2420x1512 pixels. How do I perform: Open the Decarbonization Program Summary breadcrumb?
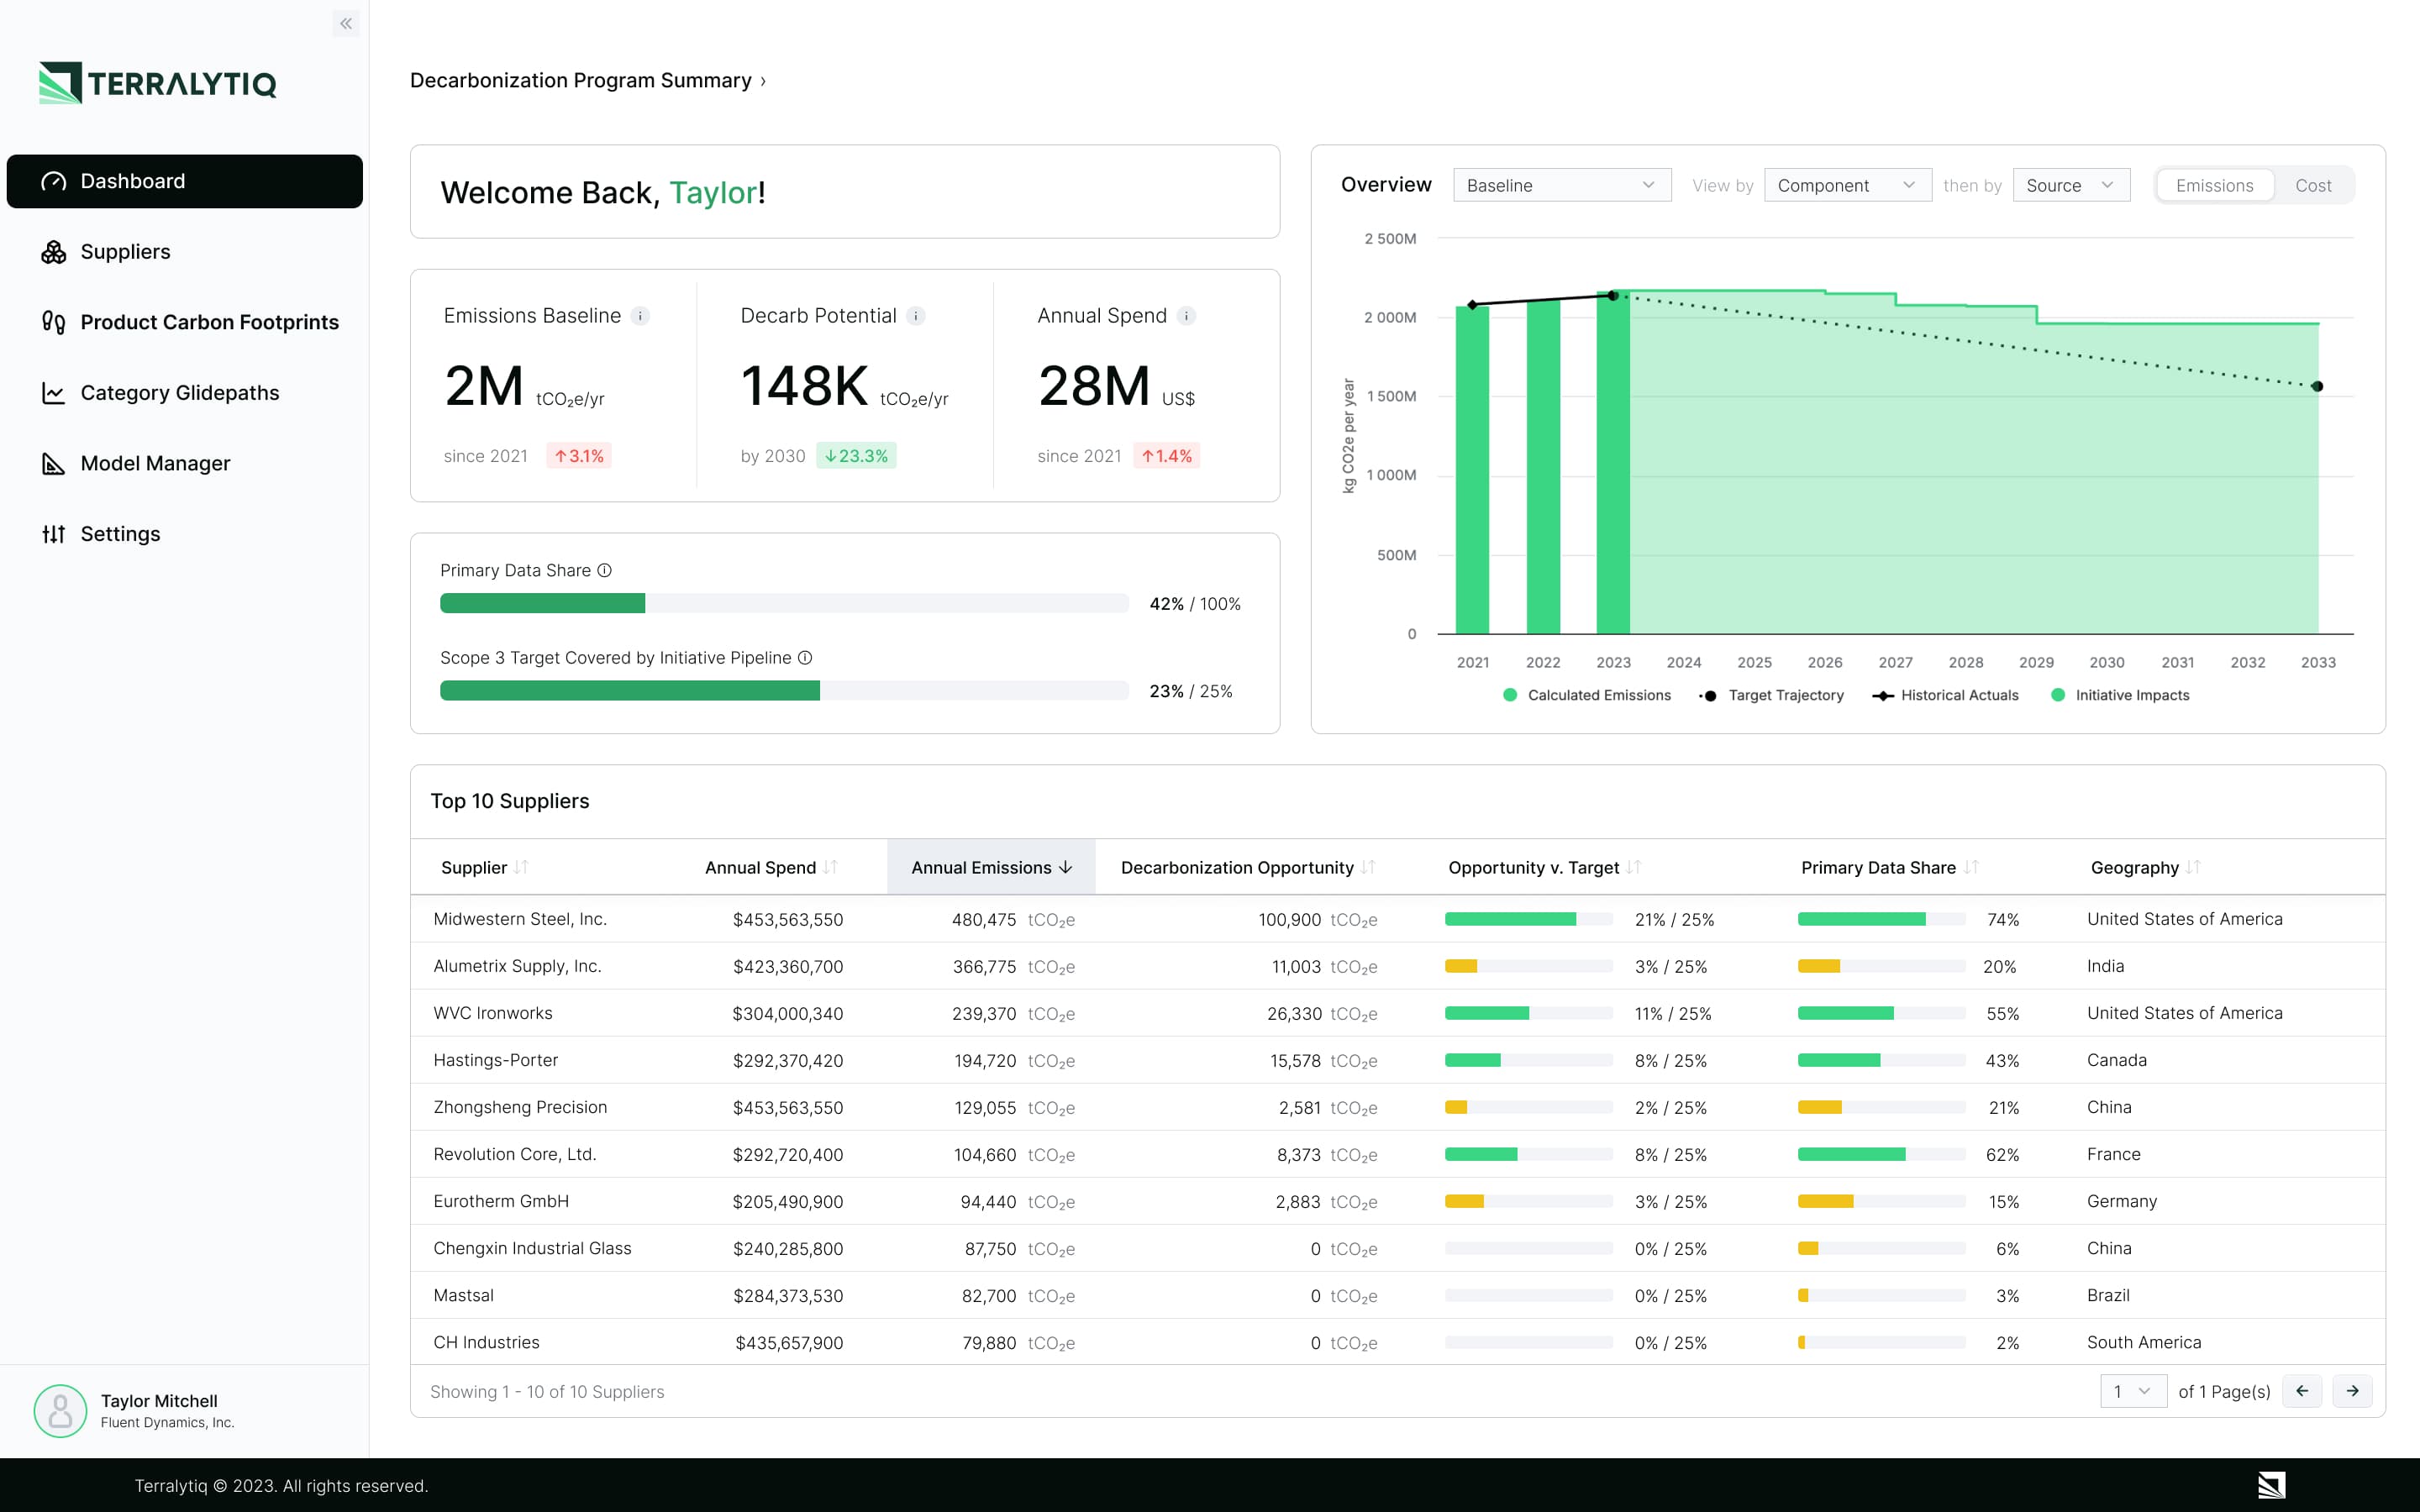pyautogui.click(x=578, y=80)
